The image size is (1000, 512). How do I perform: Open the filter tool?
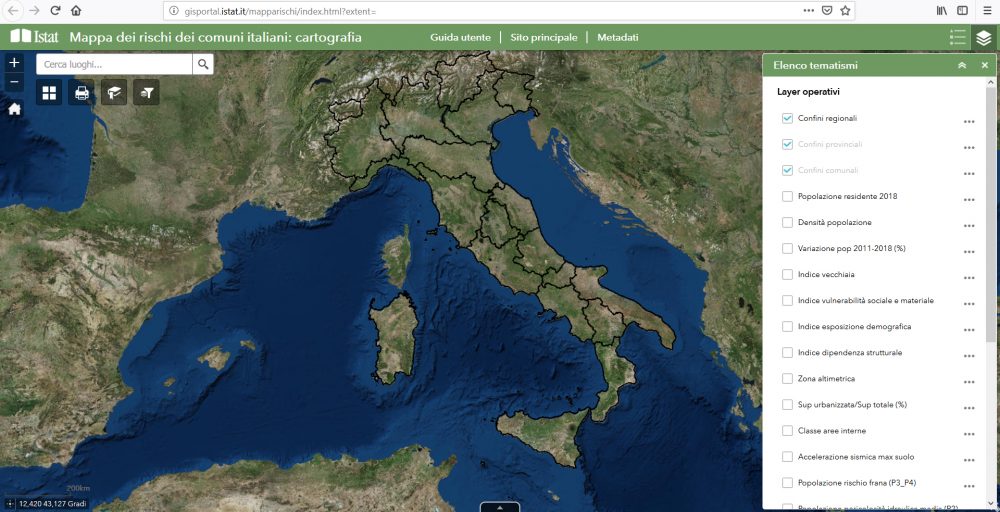(147, 93)
